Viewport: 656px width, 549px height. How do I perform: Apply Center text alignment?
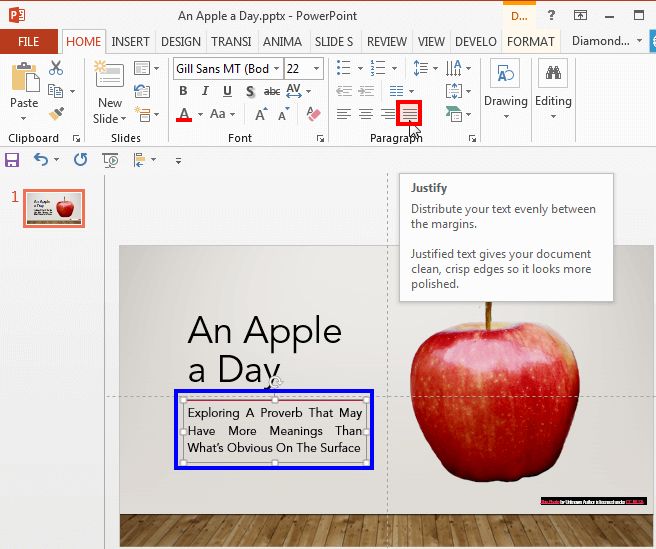tap(366, 115)
